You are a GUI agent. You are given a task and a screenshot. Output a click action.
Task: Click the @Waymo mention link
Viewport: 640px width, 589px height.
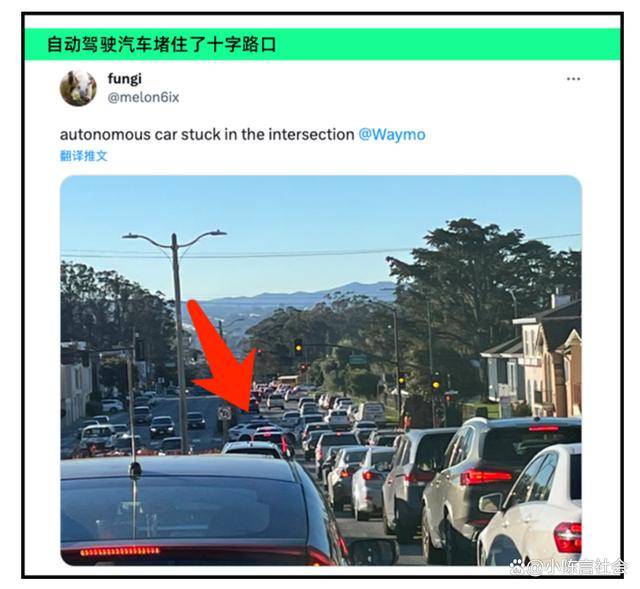(x=392, y=134)
